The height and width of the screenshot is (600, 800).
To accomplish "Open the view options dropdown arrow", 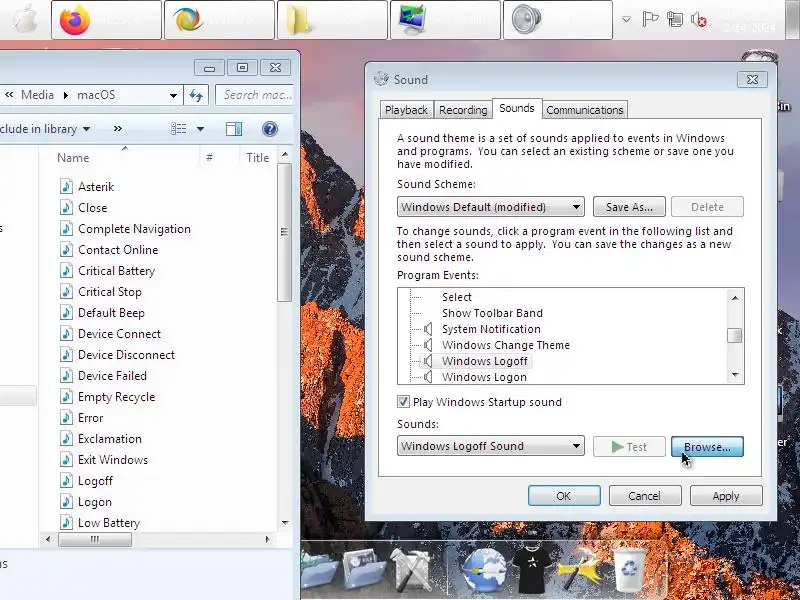I will coord(200,129).
